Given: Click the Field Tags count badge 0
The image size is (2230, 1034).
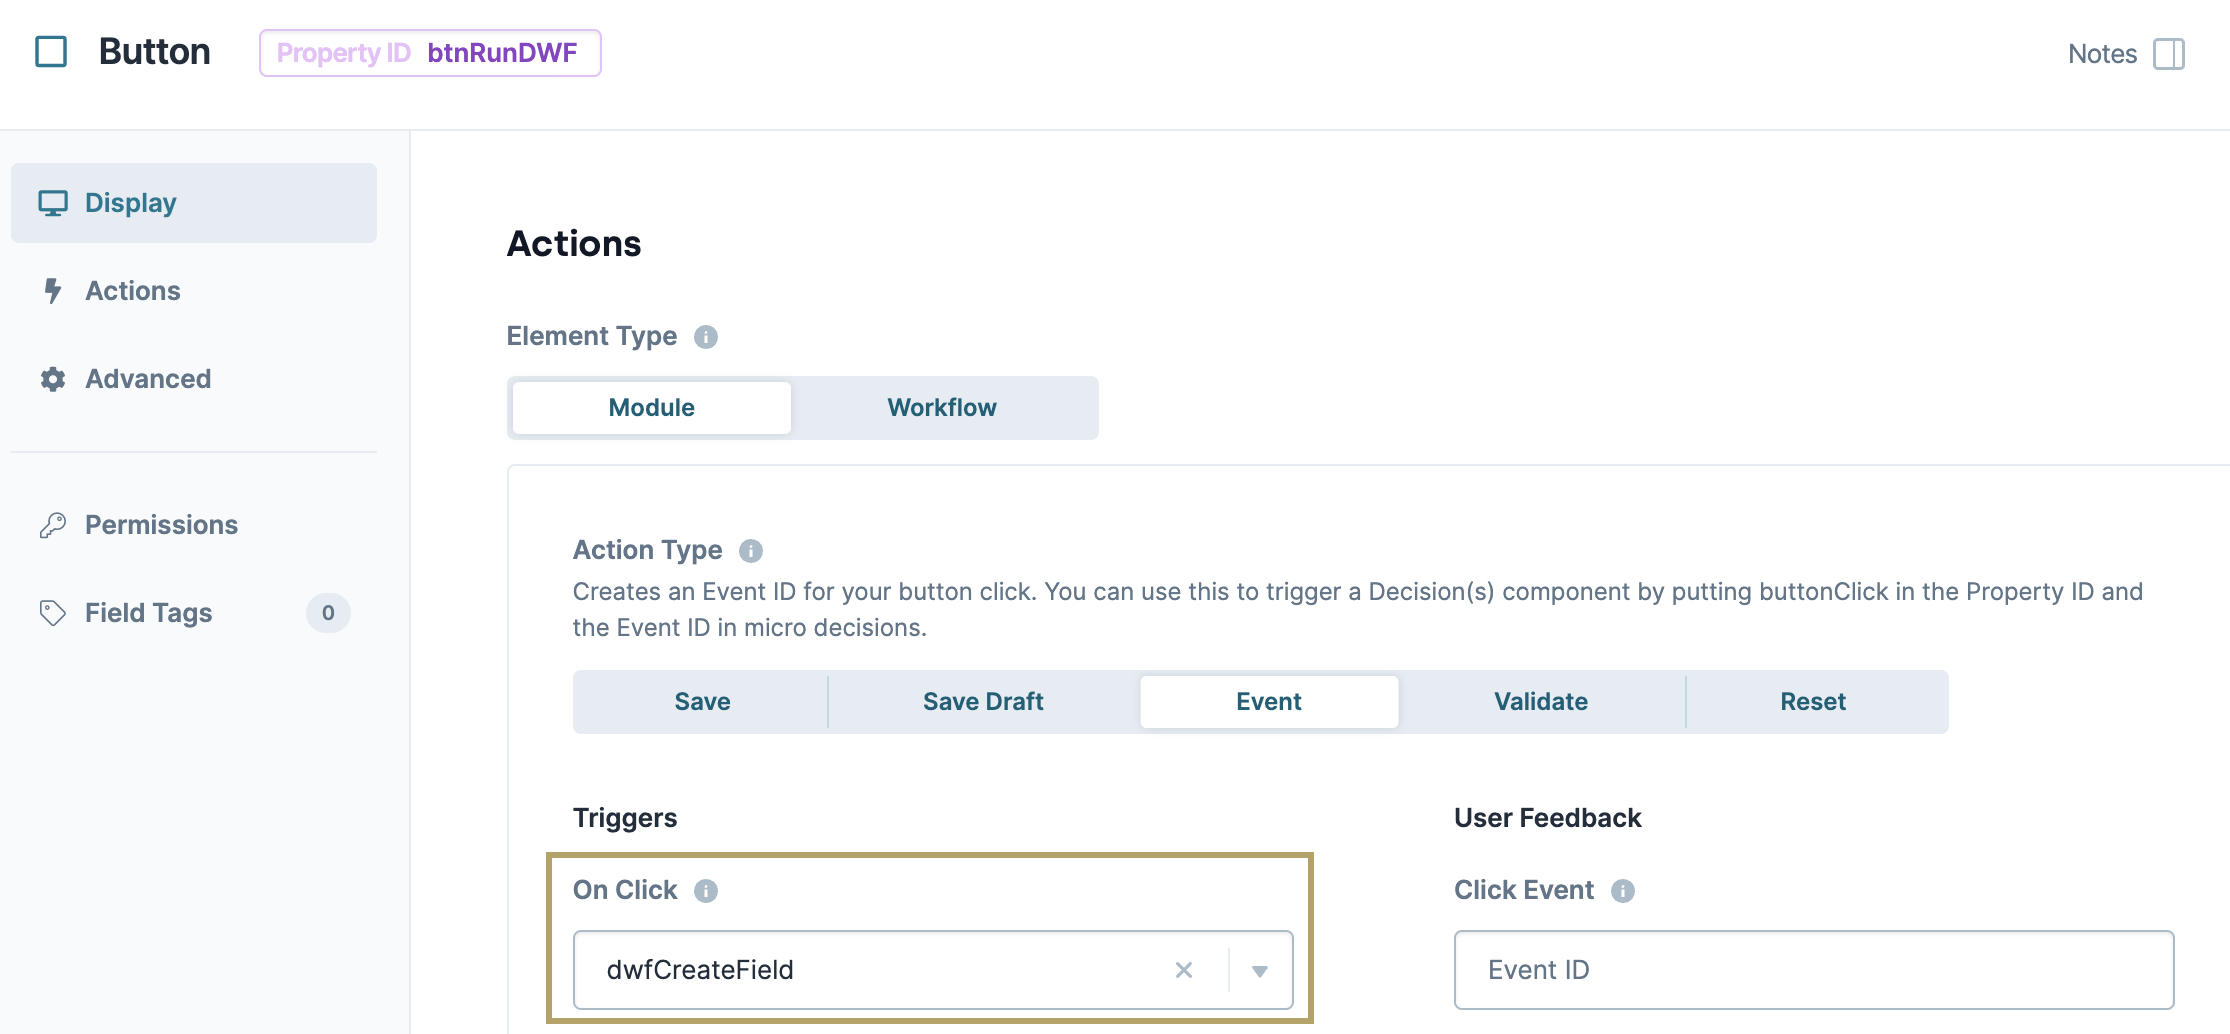Looking at the screenshot, I should (x=328, y=613).
